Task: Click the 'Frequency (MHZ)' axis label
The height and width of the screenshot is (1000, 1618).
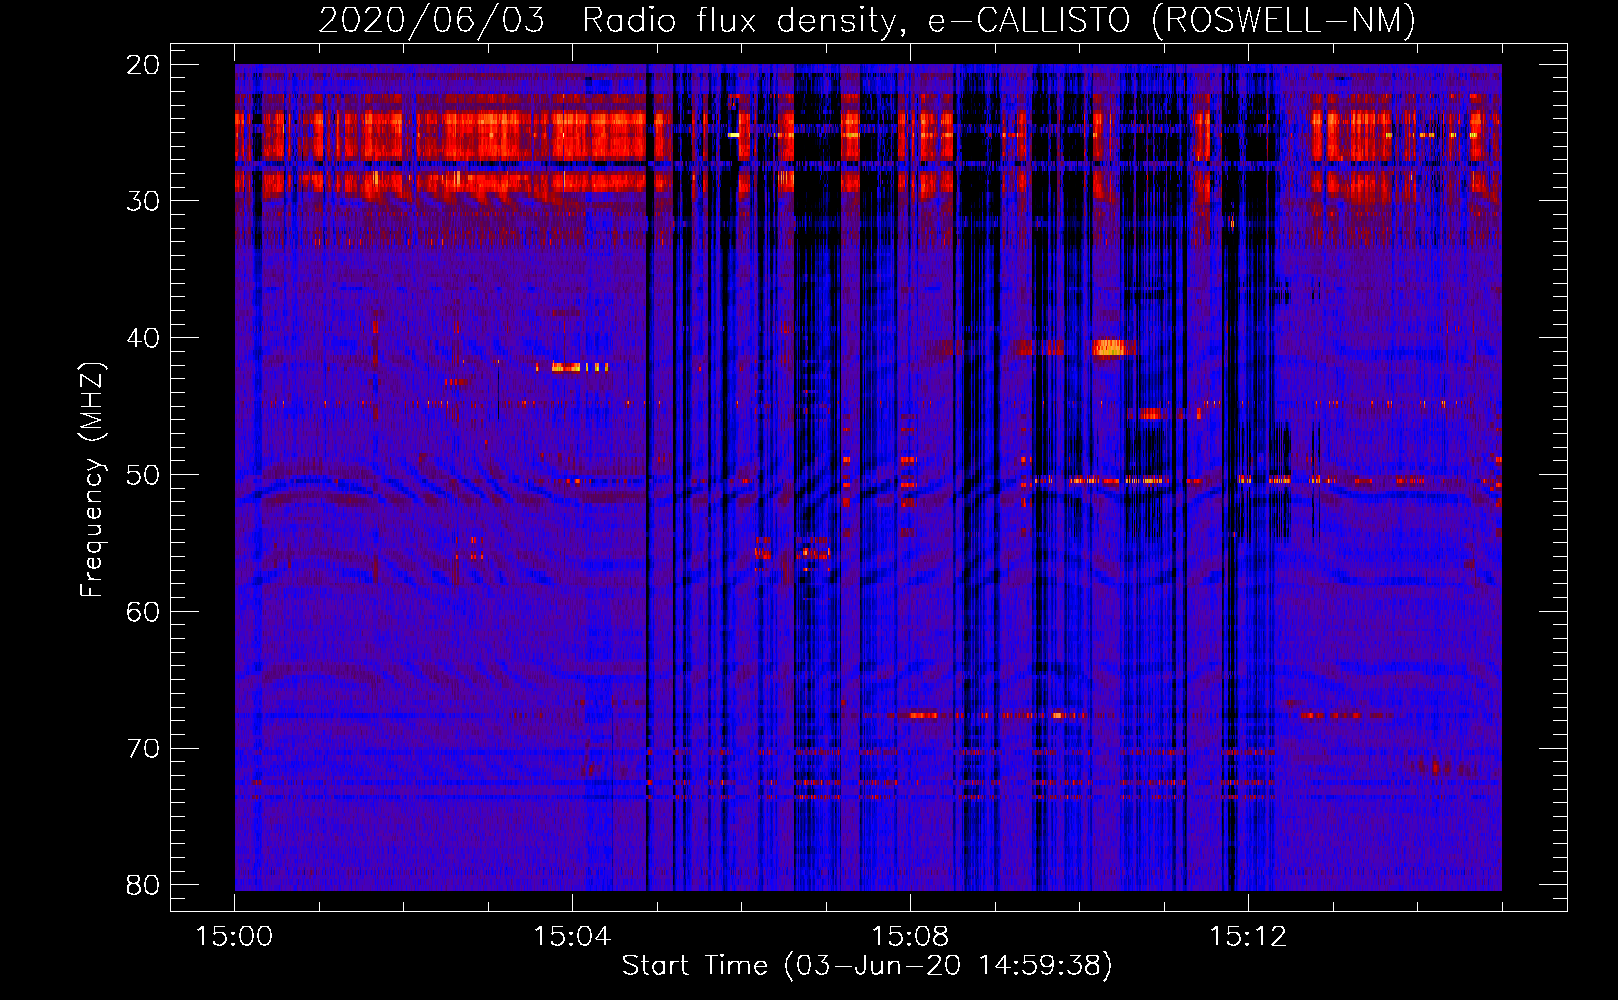Action: [92, 480]
